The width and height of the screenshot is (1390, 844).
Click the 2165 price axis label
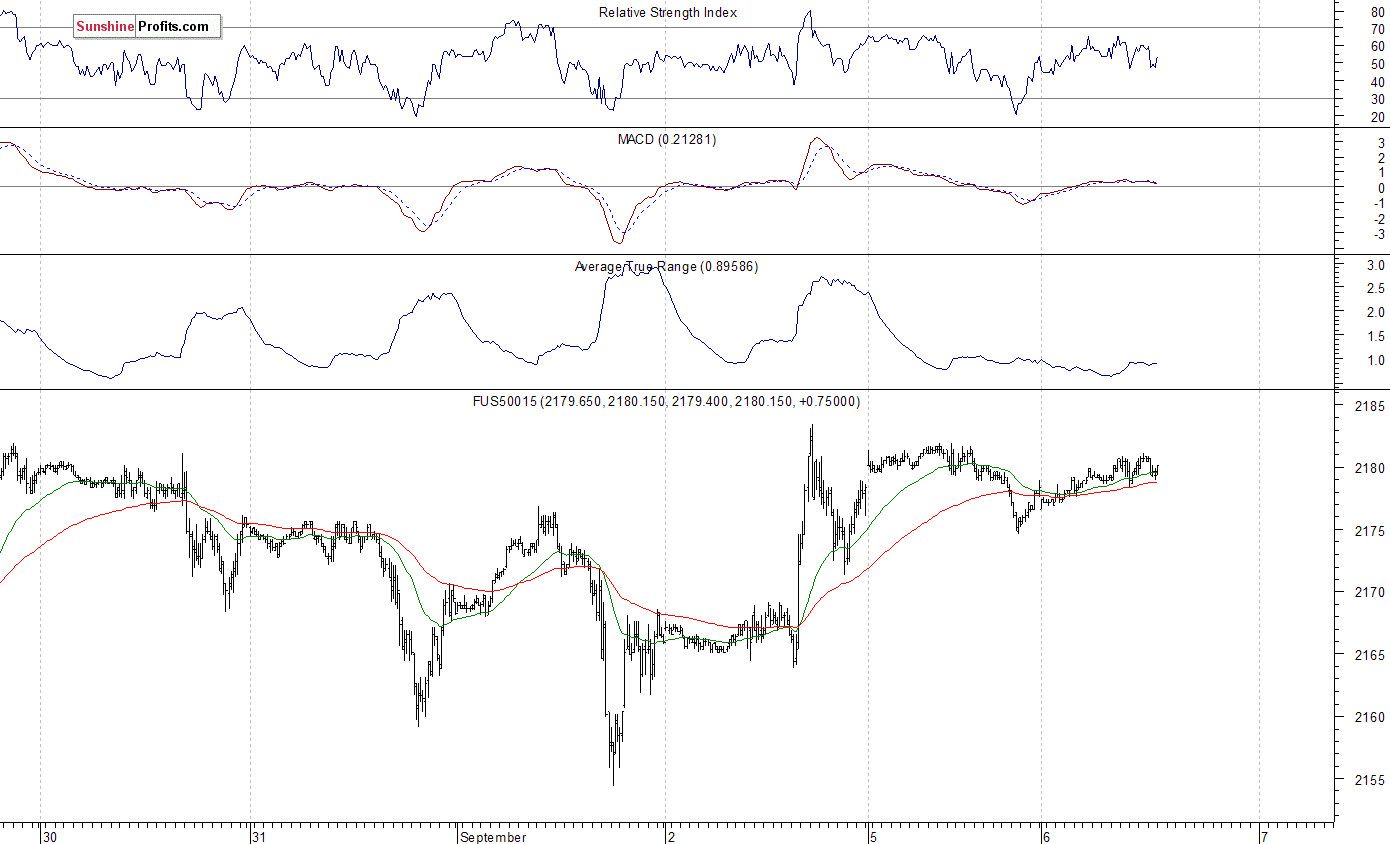1370,655
